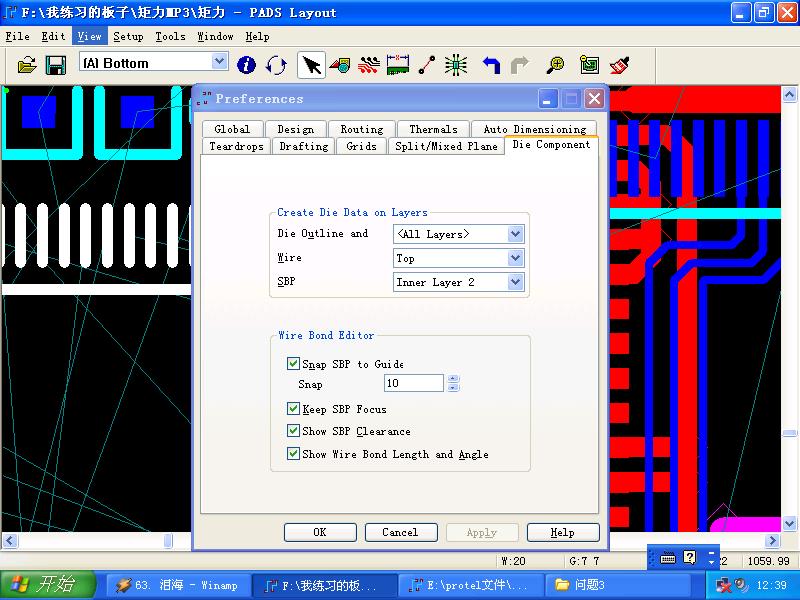Click the Undo arrow icon
This screenshot has height=600, width=800.
pyautogui.click(x=491, y=65)
